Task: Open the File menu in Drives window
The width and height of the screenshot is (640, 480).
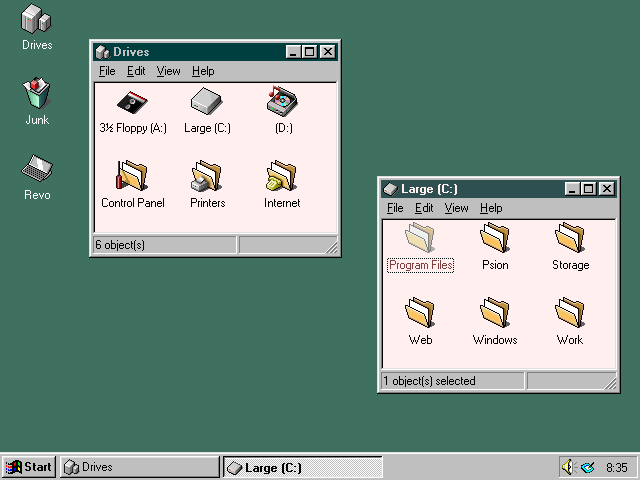Action: point(107,71)
